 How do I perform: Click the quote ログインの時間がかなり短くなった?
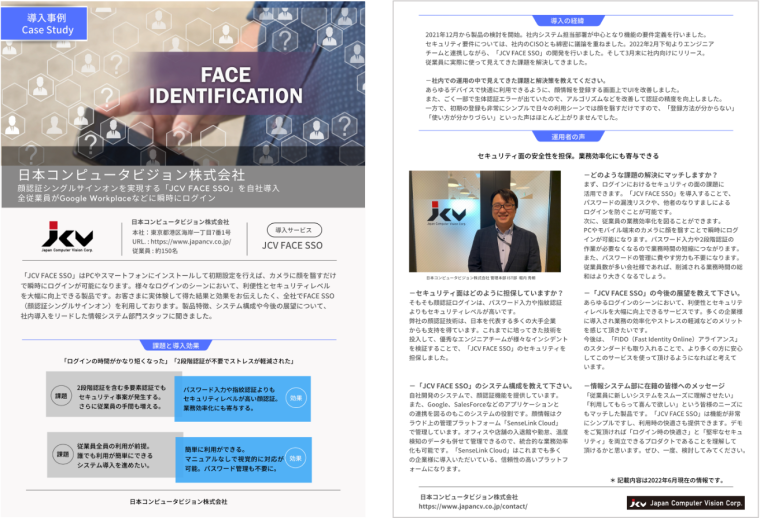[x=116, y=361]
